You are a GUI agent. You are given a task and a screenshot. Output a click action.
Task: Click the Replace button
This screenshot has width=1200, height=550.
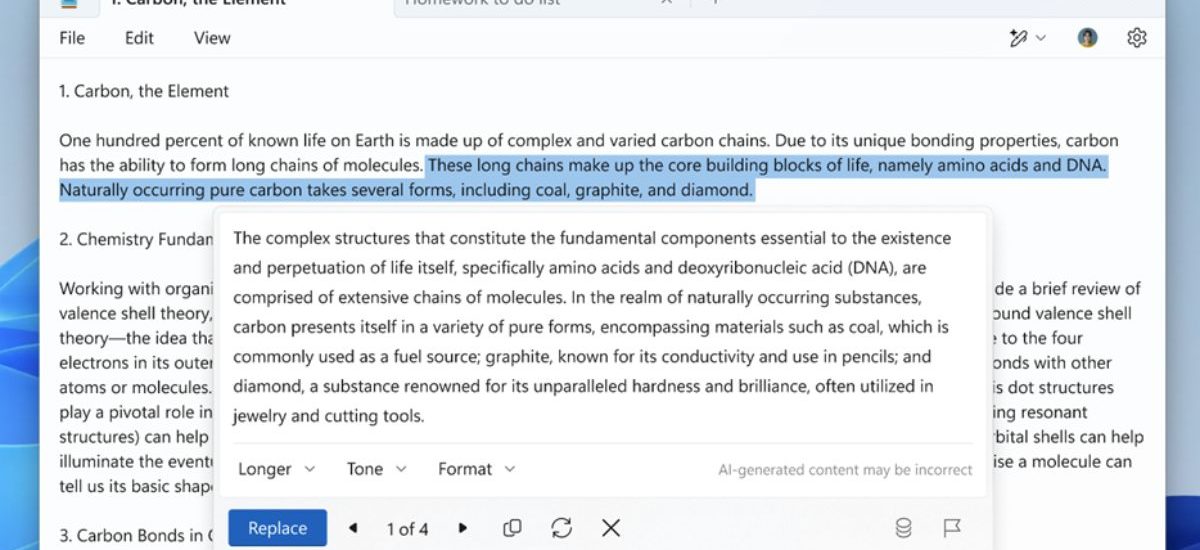[277, 528]
